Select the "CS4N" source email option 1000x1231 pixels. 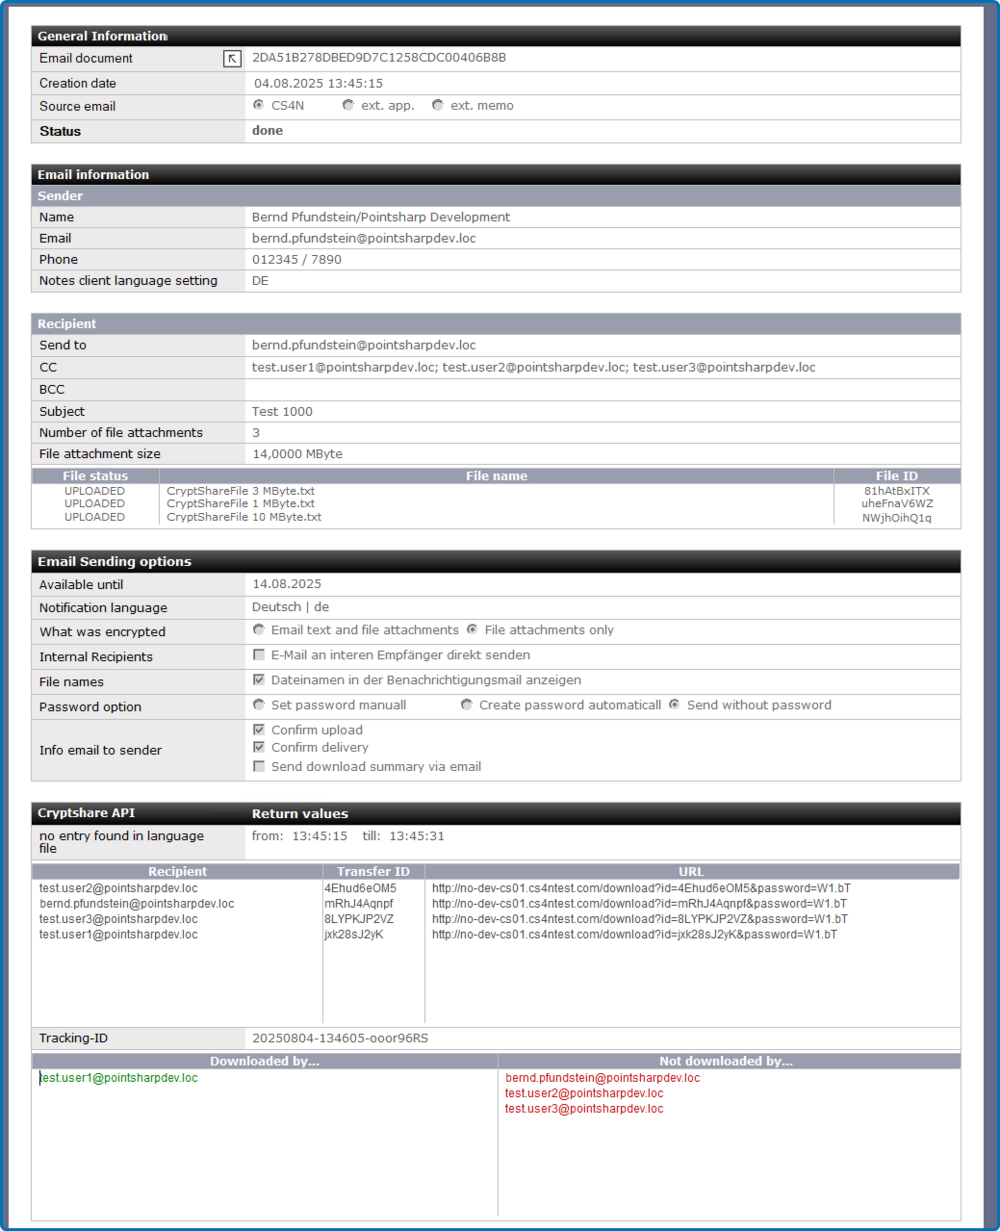tap(258, 104)
